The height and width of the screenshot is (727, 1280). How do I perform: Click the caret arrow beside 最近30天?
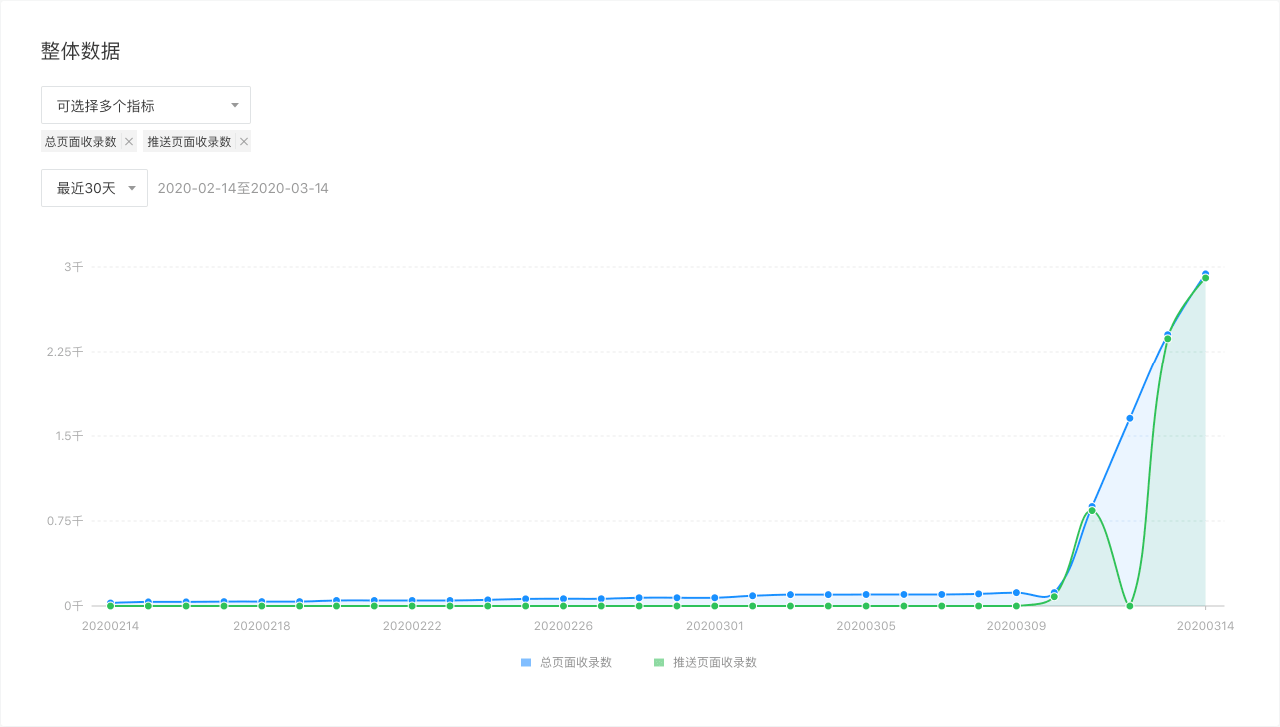click(x=132, y=188)
